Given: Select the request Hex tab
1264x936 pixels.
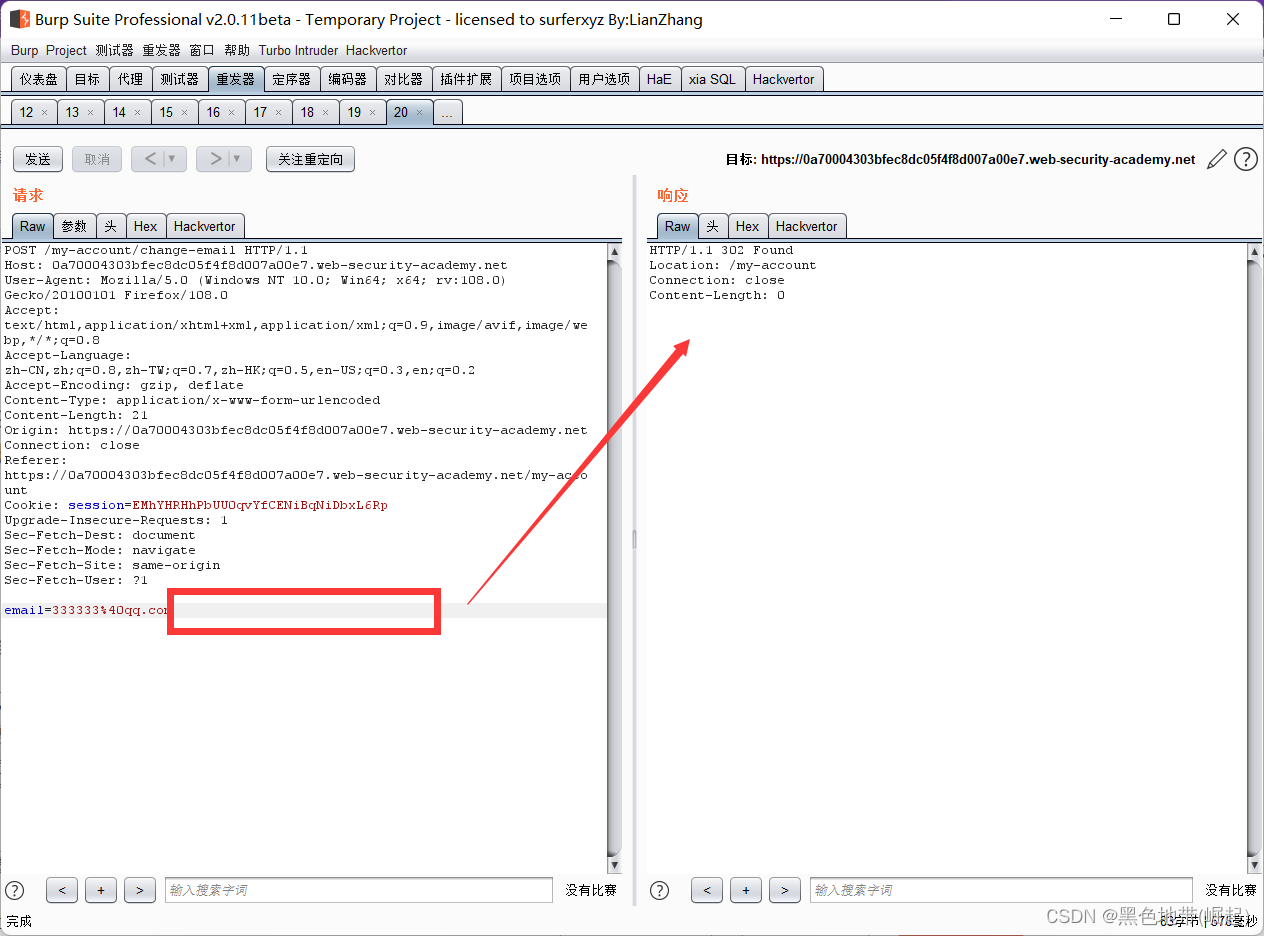Looking at the screenshot, I should (146, 226).
